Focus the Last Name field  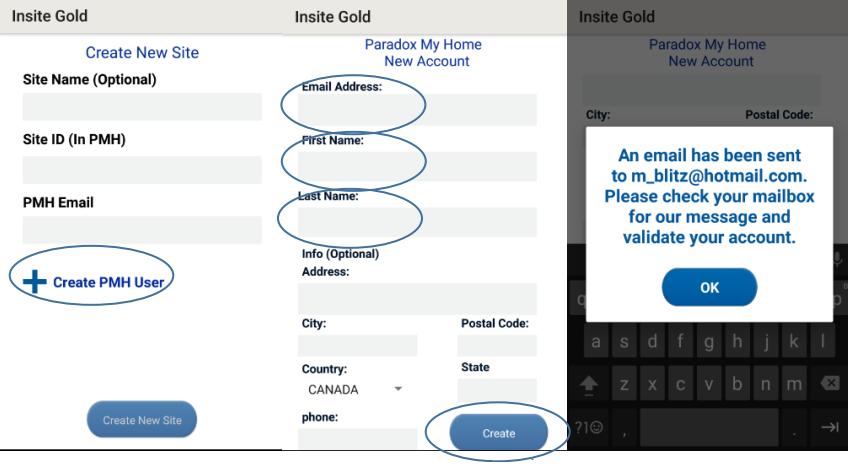[x=417, y=222]
